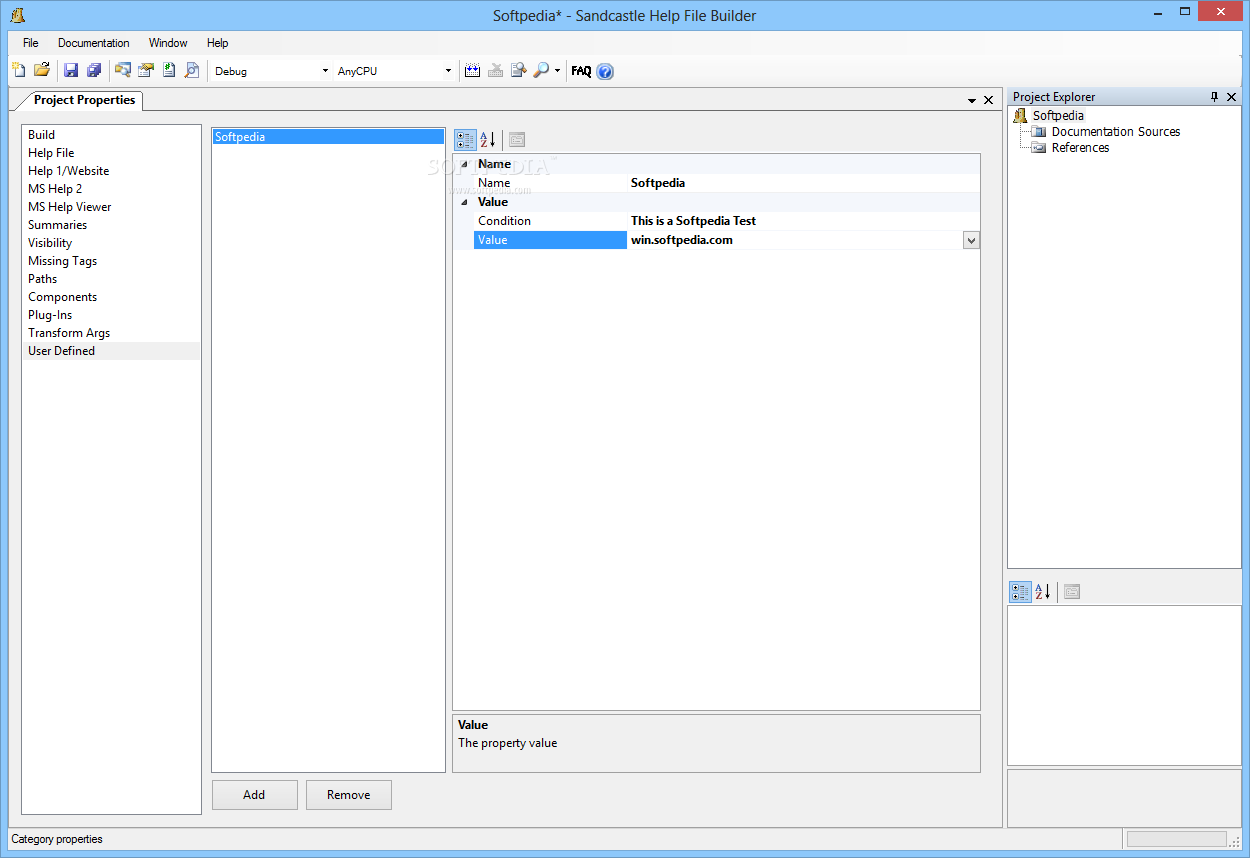The height and width of the screenshot is (858, 1250).
Task: Select the MS Help 2 category
Action: (x=111, y=189)
